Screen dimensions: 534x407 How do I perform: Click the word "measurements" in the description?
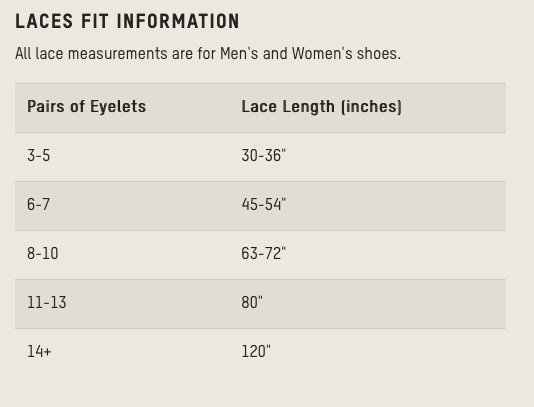(117, 54)
